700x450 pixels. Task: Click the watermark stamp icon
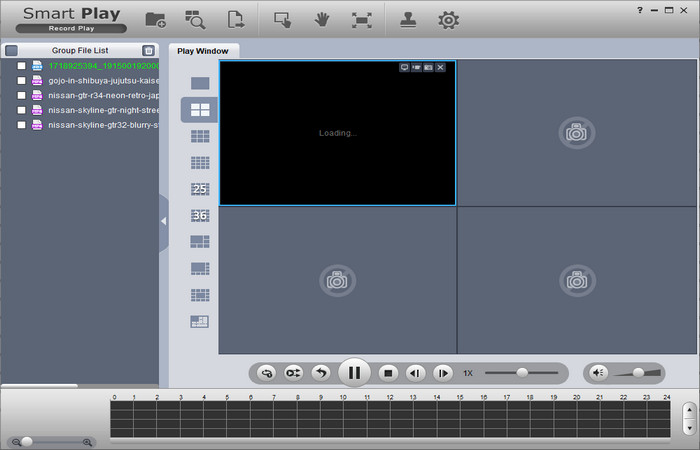pos(408,19)
